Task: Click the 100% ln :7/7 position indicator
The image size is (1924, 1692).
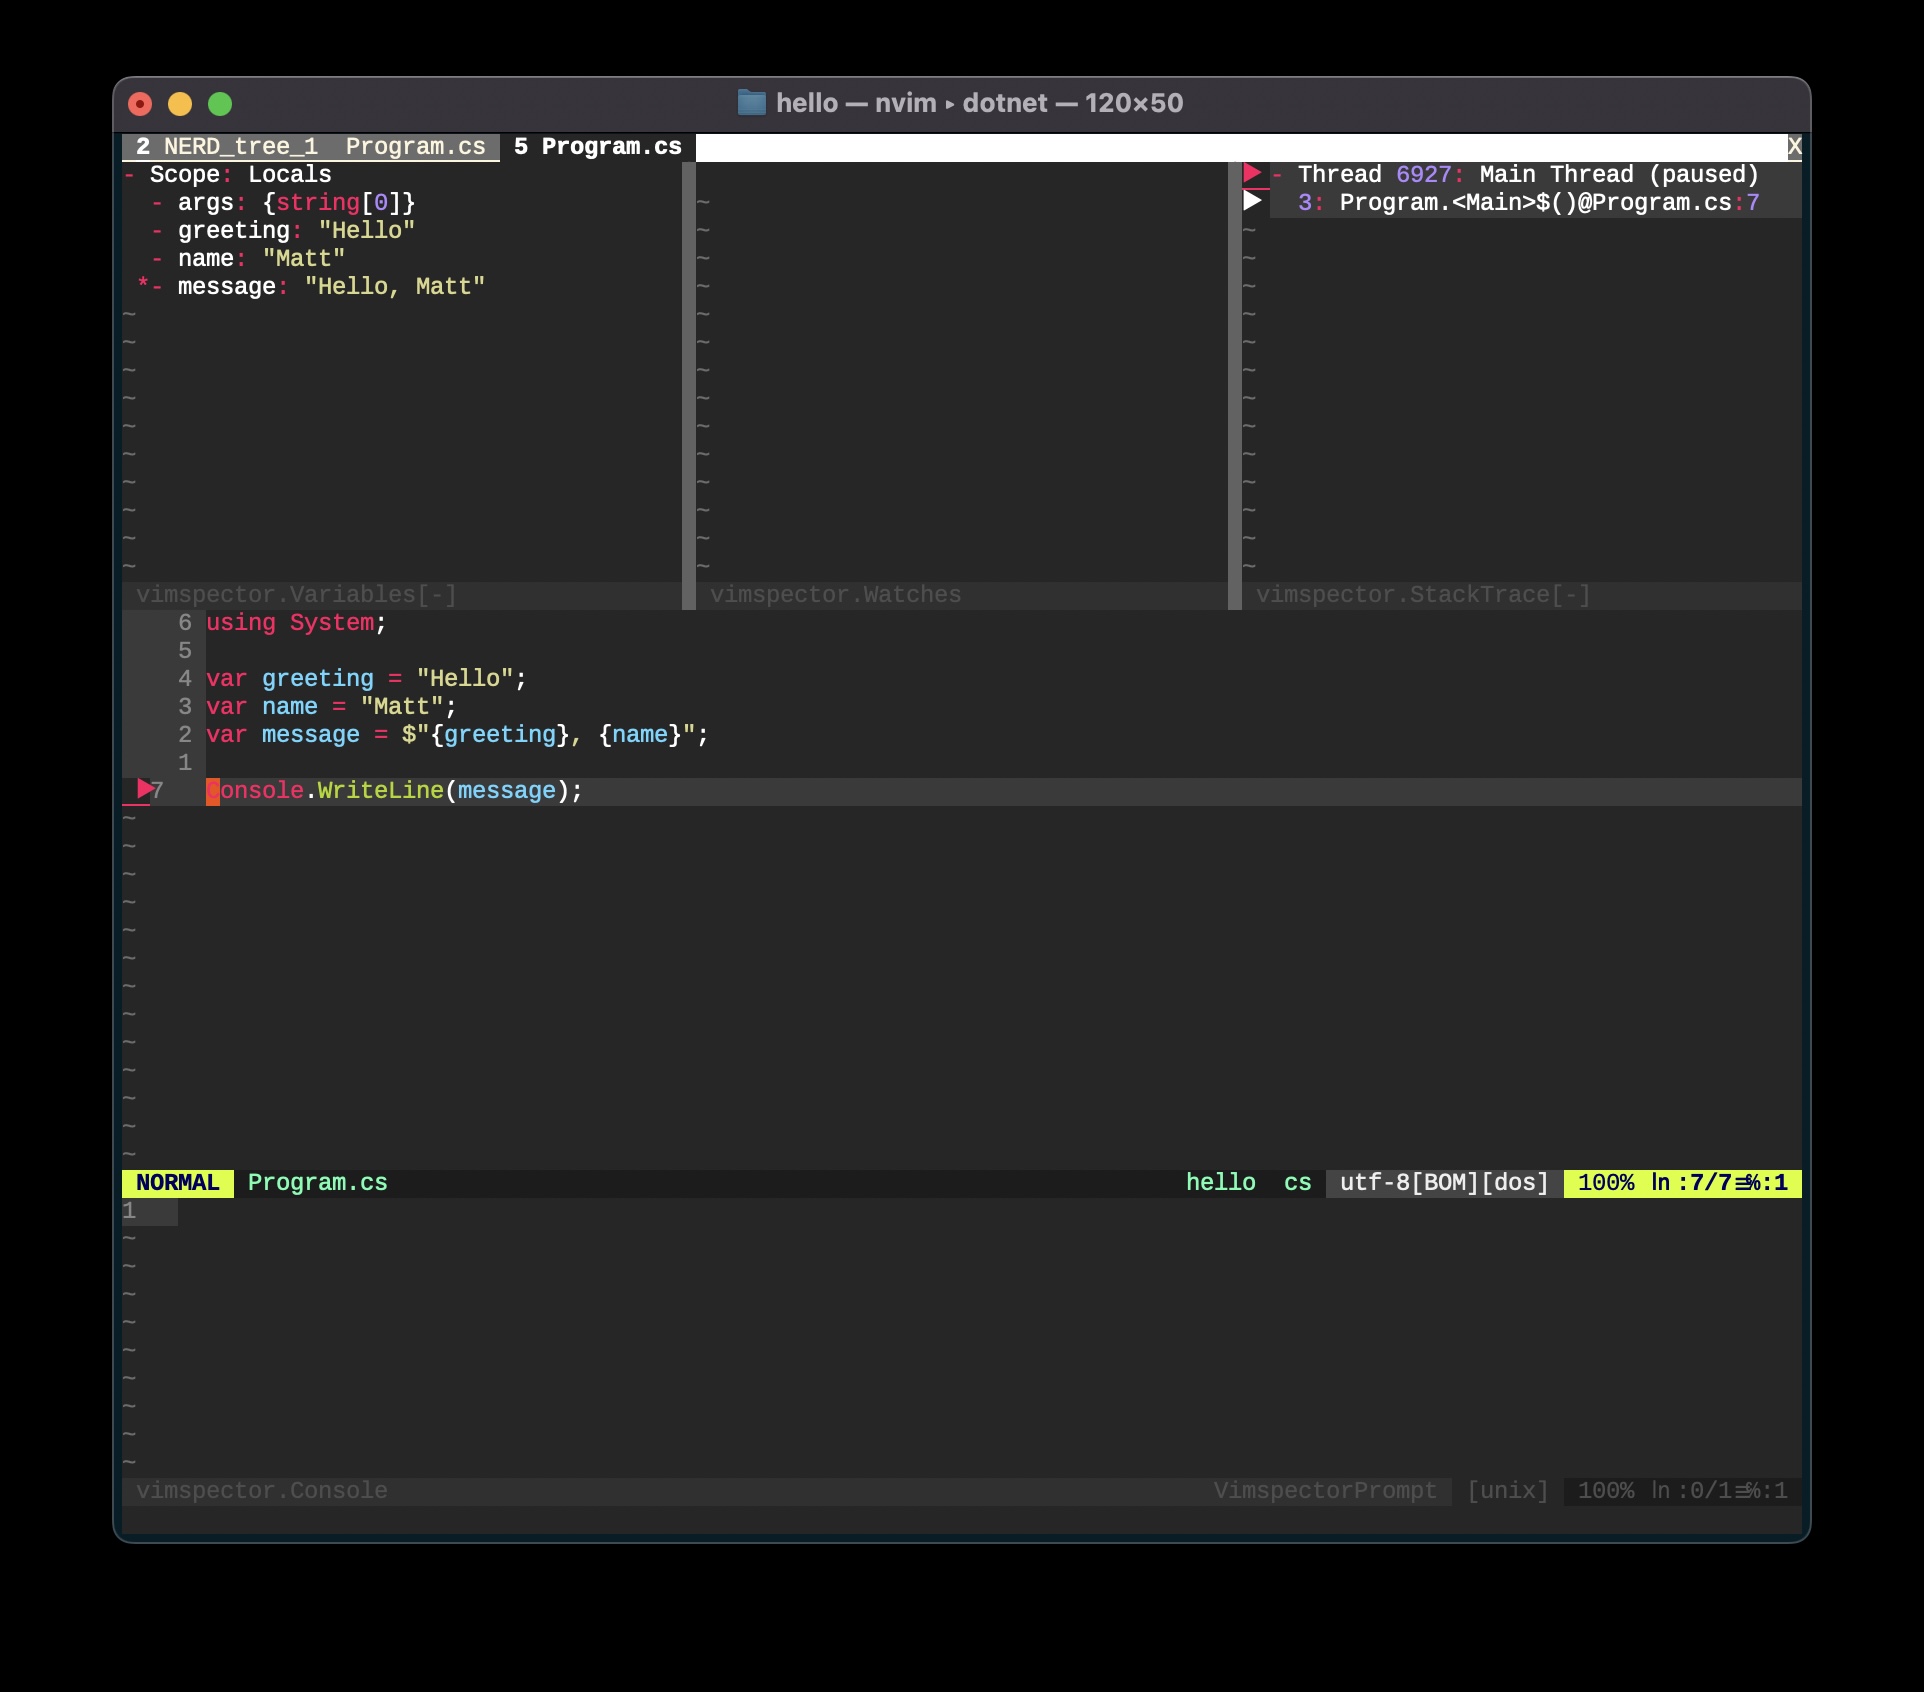Action: pos(1683,1183)
